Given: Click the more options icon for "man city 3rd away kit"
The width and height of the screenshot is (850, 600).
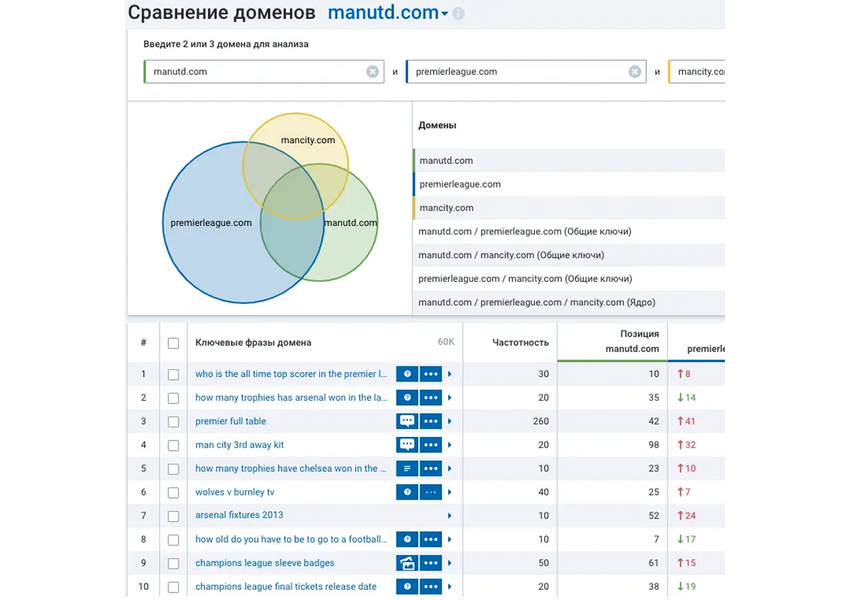Looking at the screenshot, I should (x=432, y=444).
